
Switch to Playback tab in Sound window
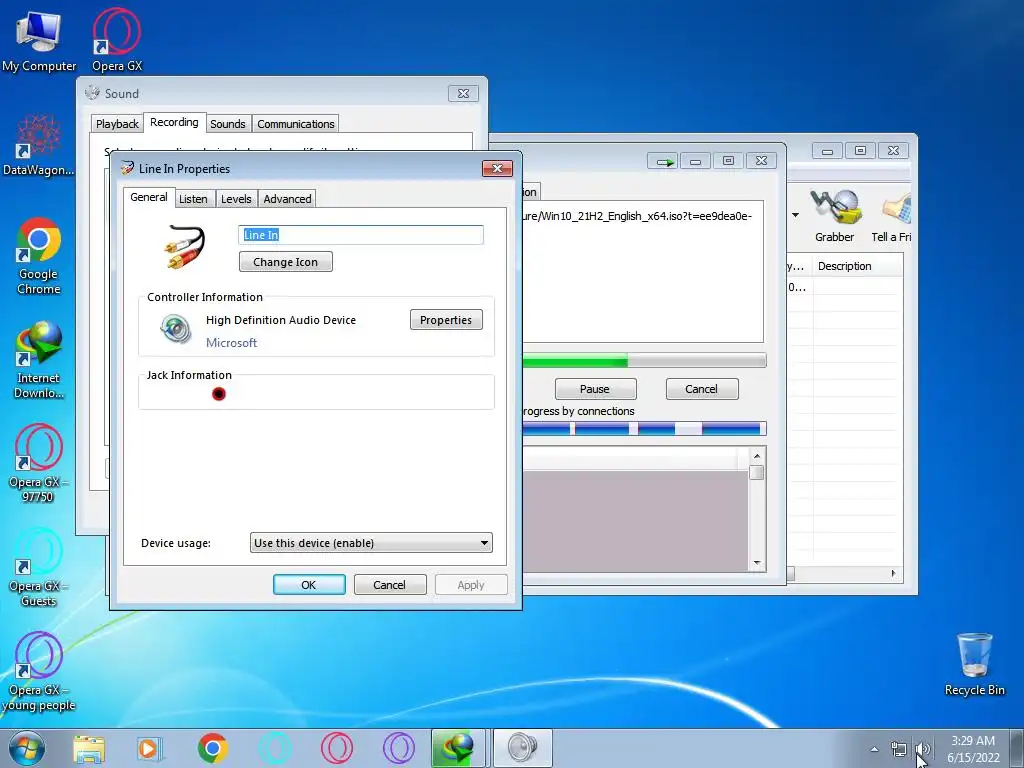pyautogui.click(x=118, y=123)
